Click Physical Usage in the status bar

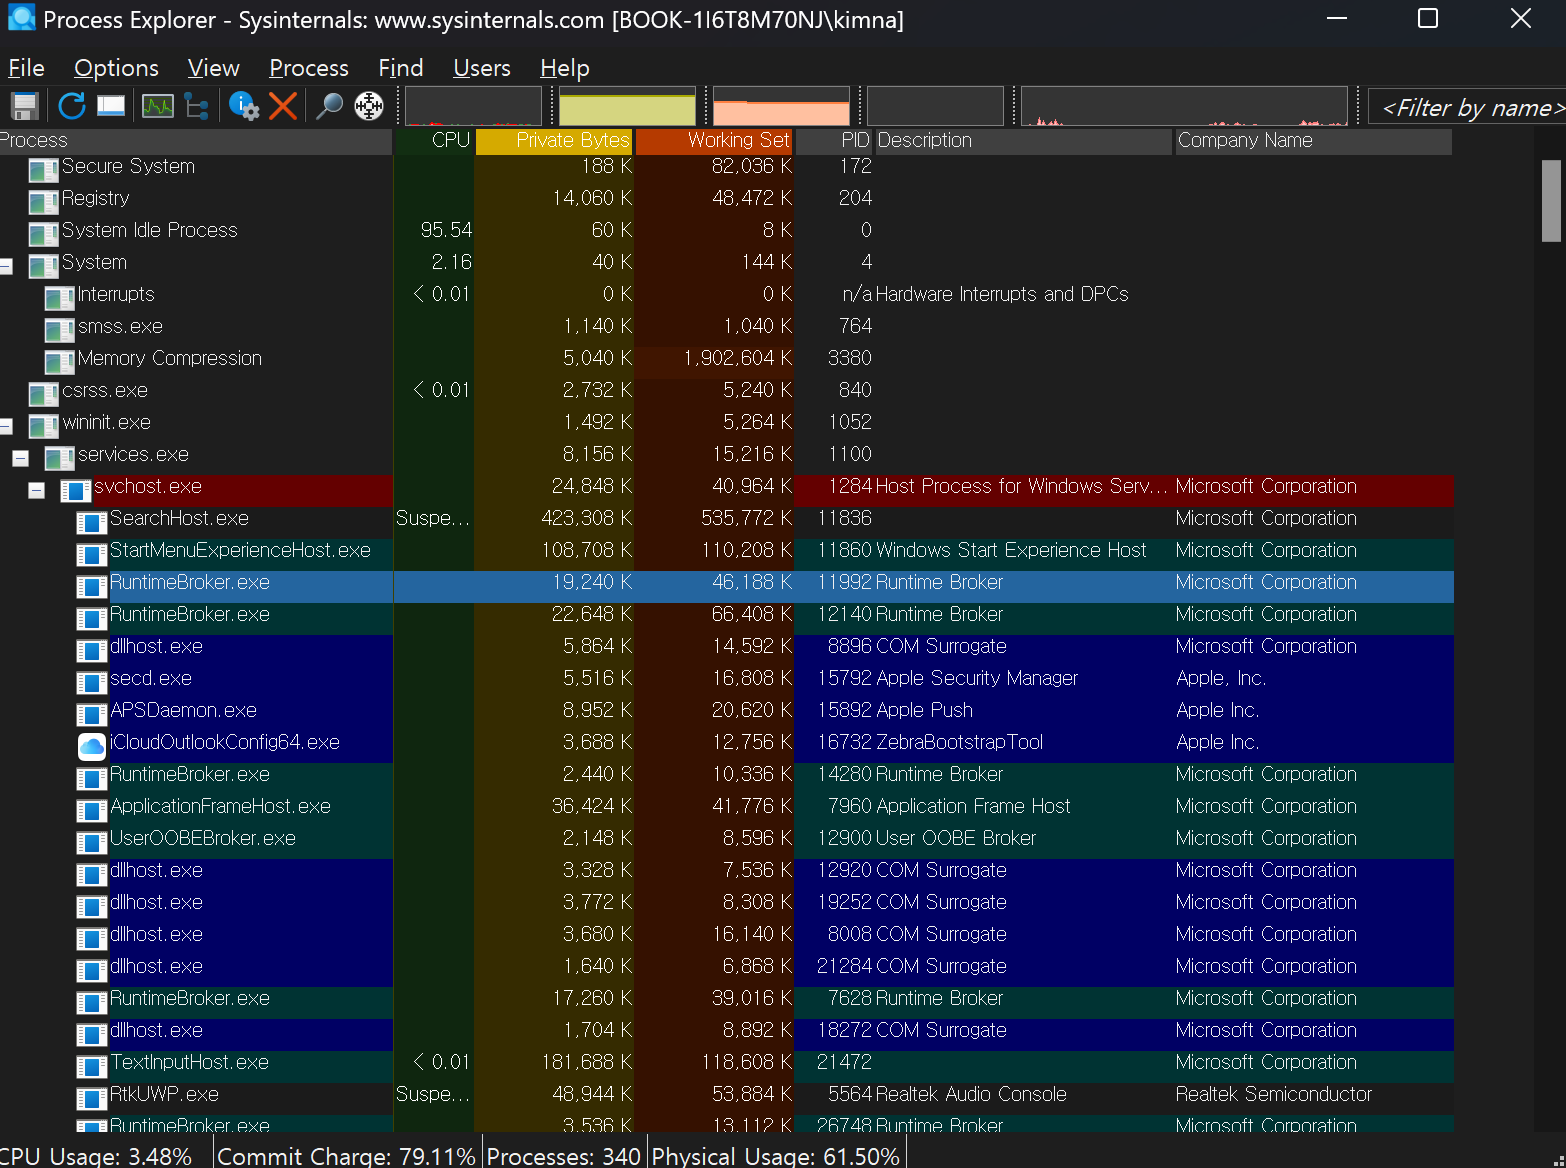coord(776,1156)
